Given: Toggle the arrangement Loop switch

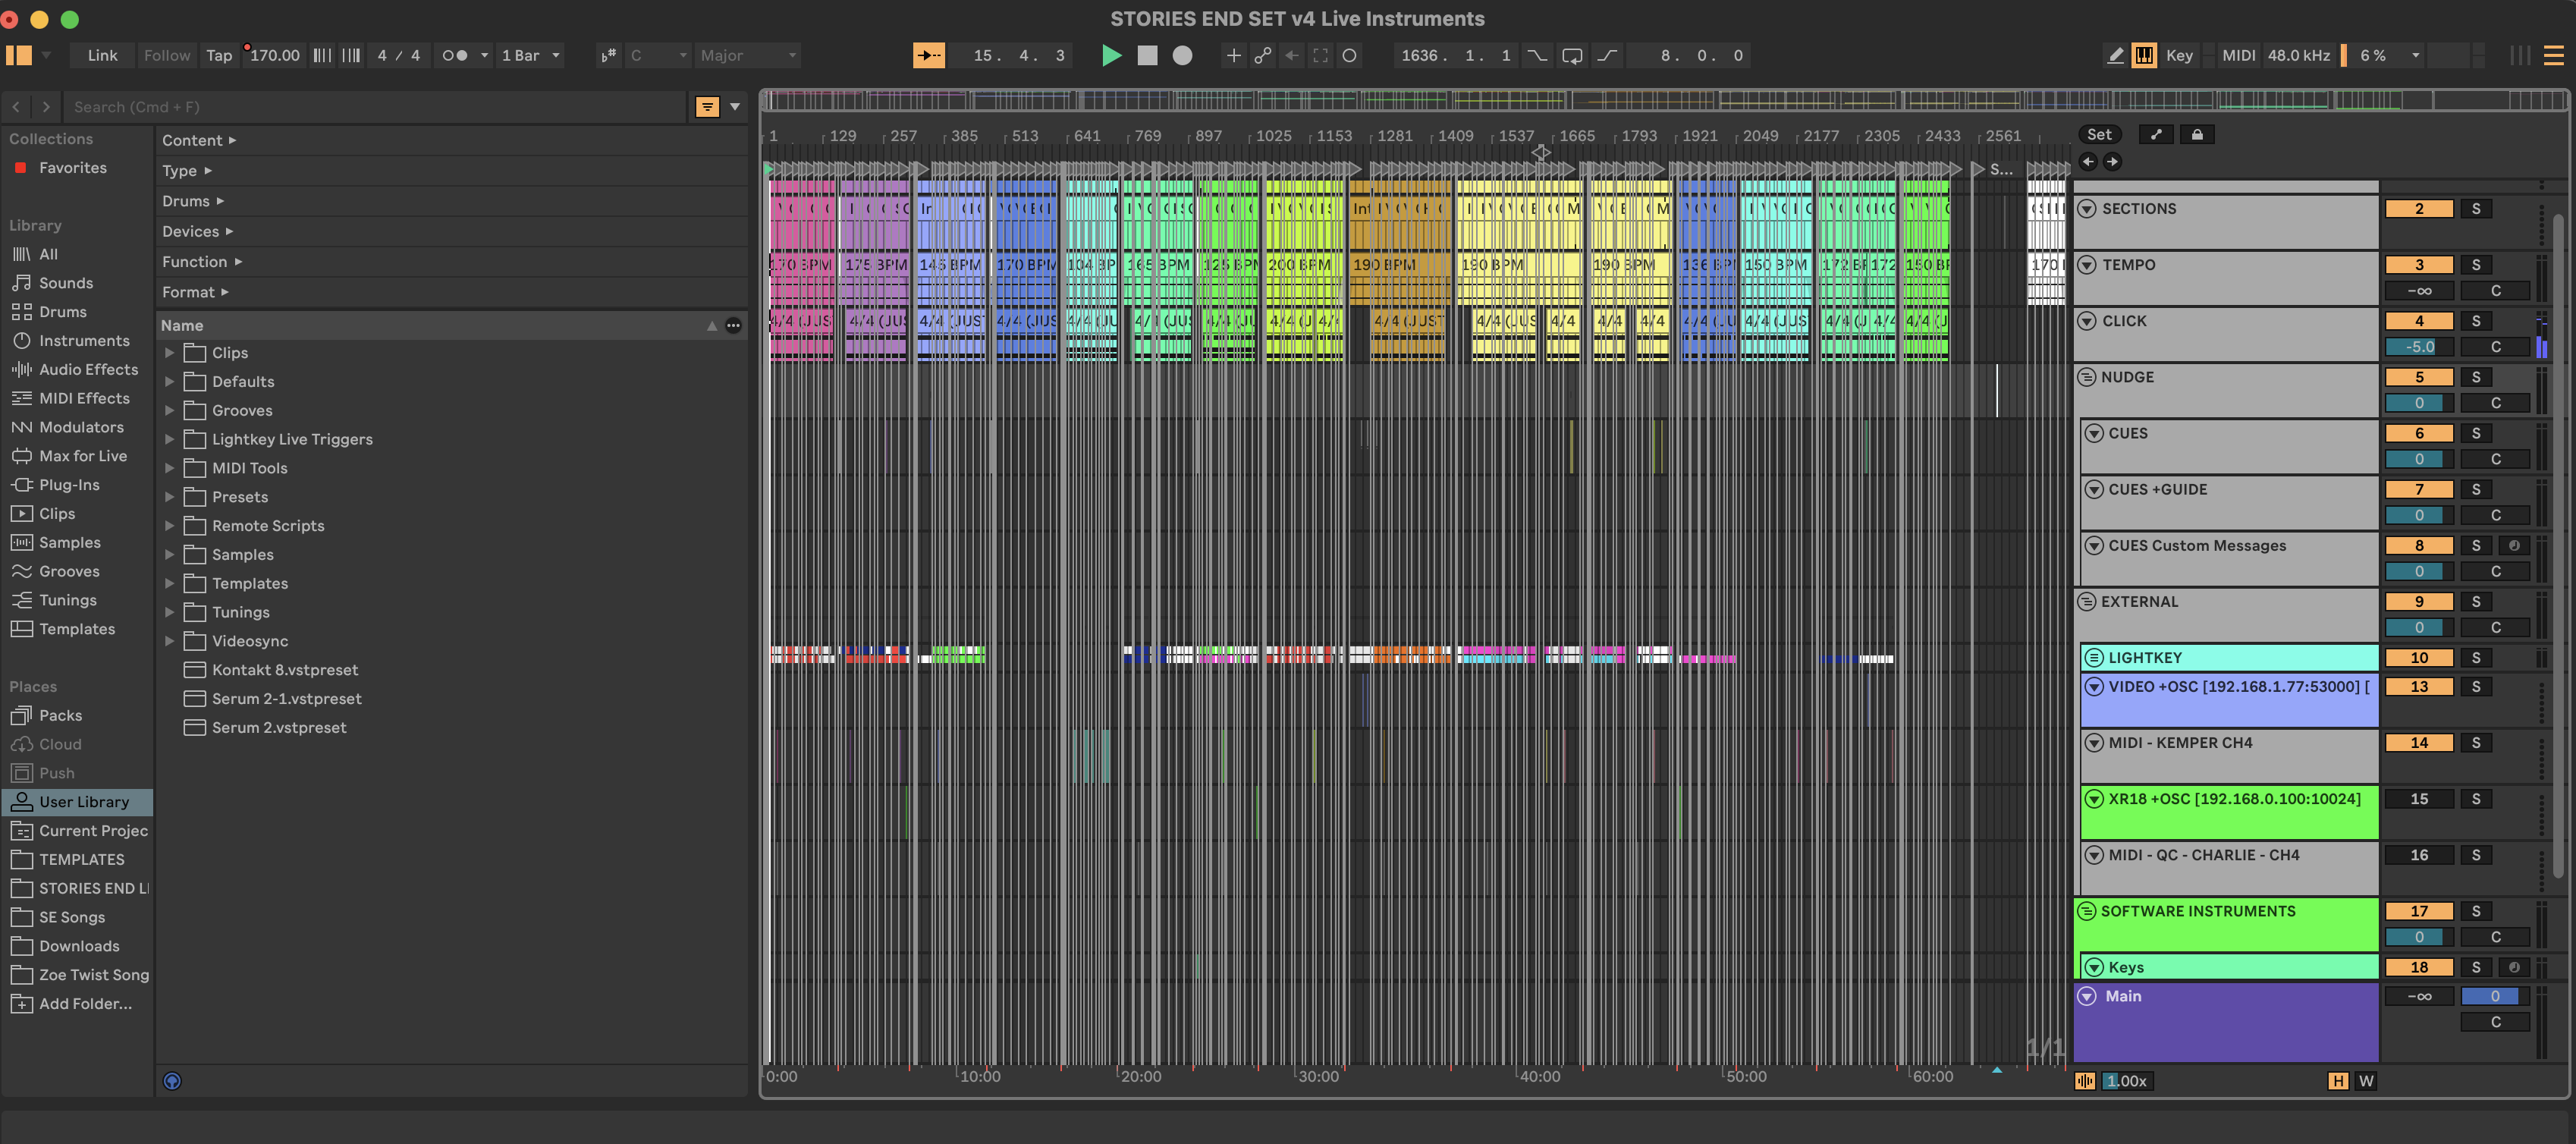Looking at the screenshot, I should pyautogui.click(x=1572, y=56).
